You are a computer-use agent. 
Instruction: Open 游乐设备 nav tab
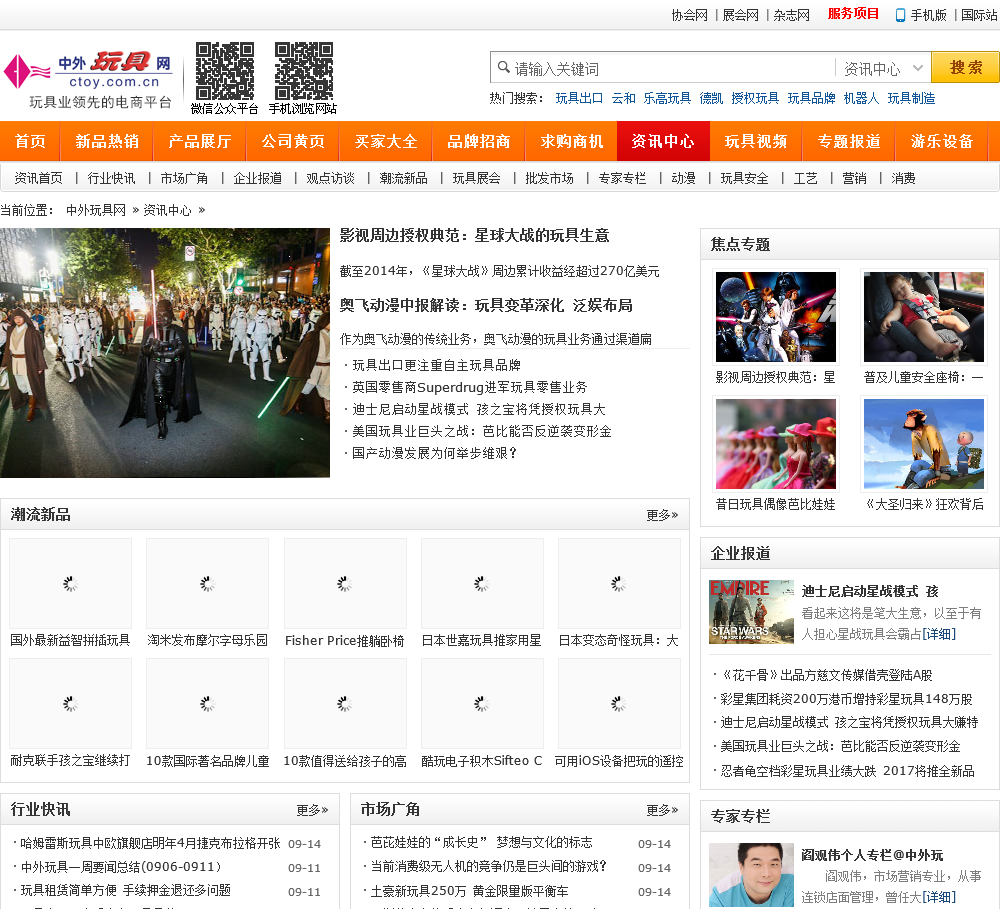tap(942, 141)
